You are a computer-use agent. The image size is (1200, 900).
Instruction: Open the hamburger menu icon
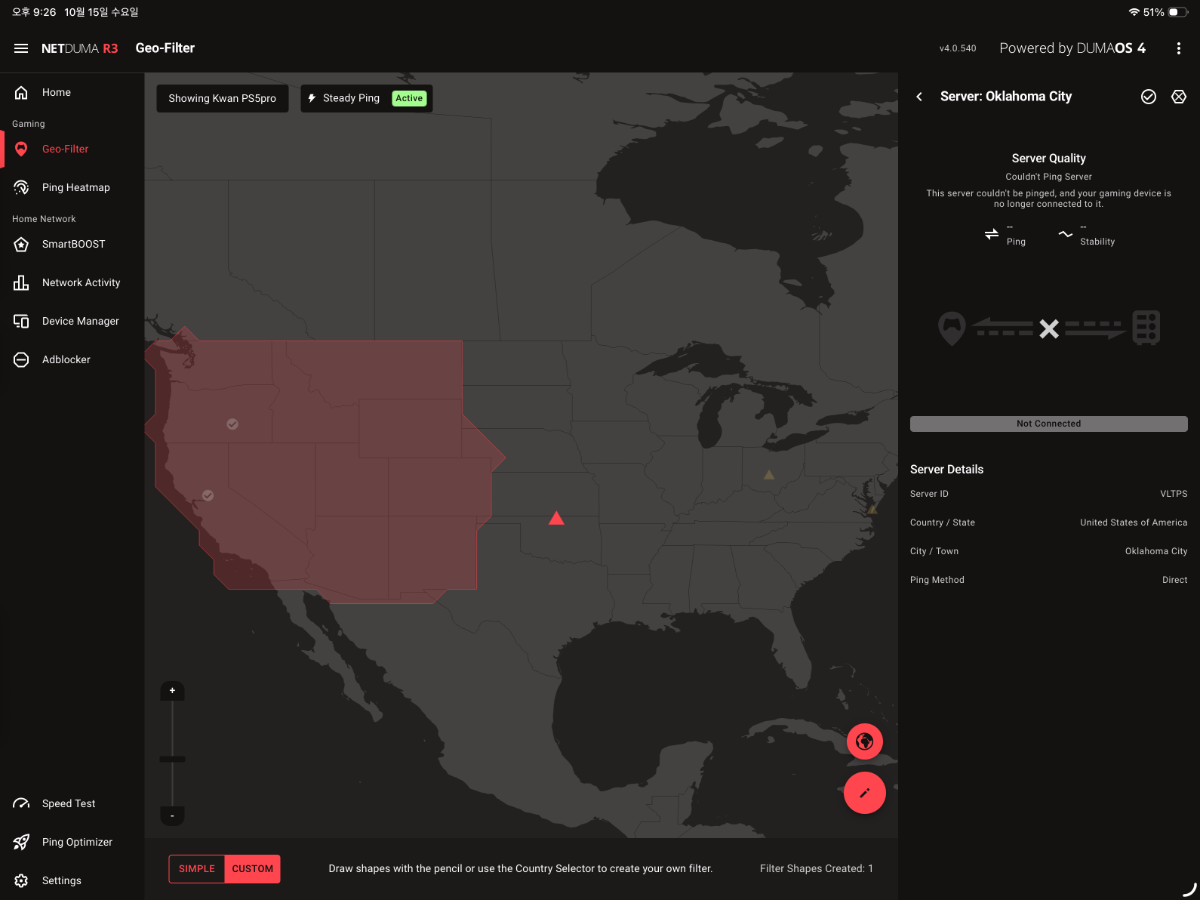pos(21,48)
